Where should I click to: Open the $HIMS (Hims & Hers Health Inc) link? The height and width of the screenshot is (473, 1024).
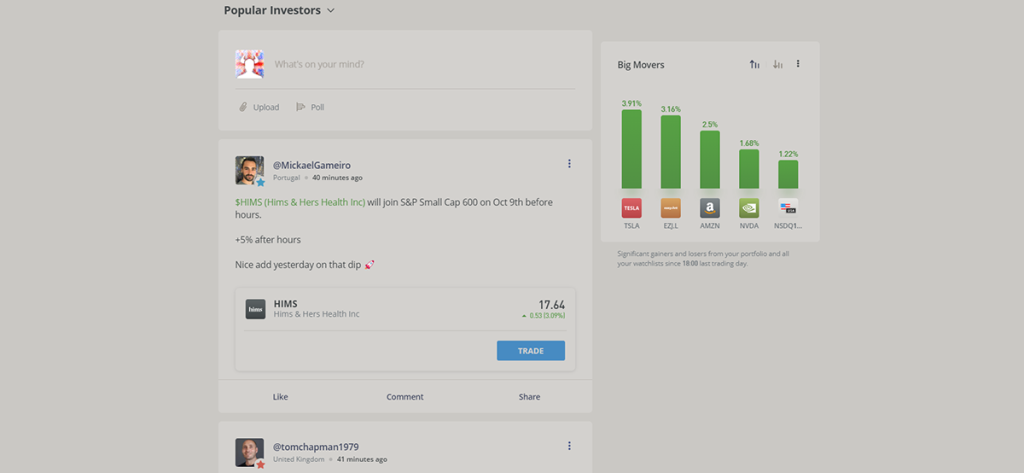coord(300,203)
